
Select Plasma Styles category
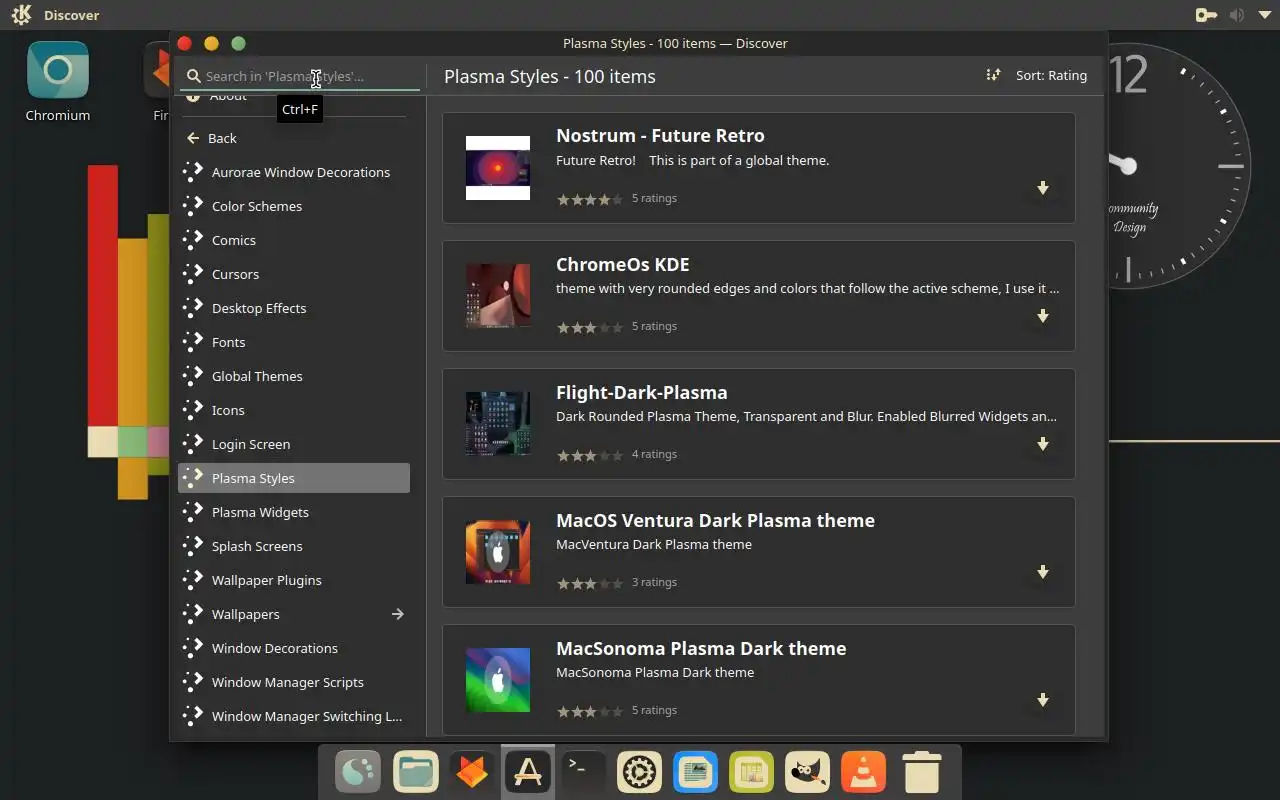pyautogui.click(x=294, y=478)
